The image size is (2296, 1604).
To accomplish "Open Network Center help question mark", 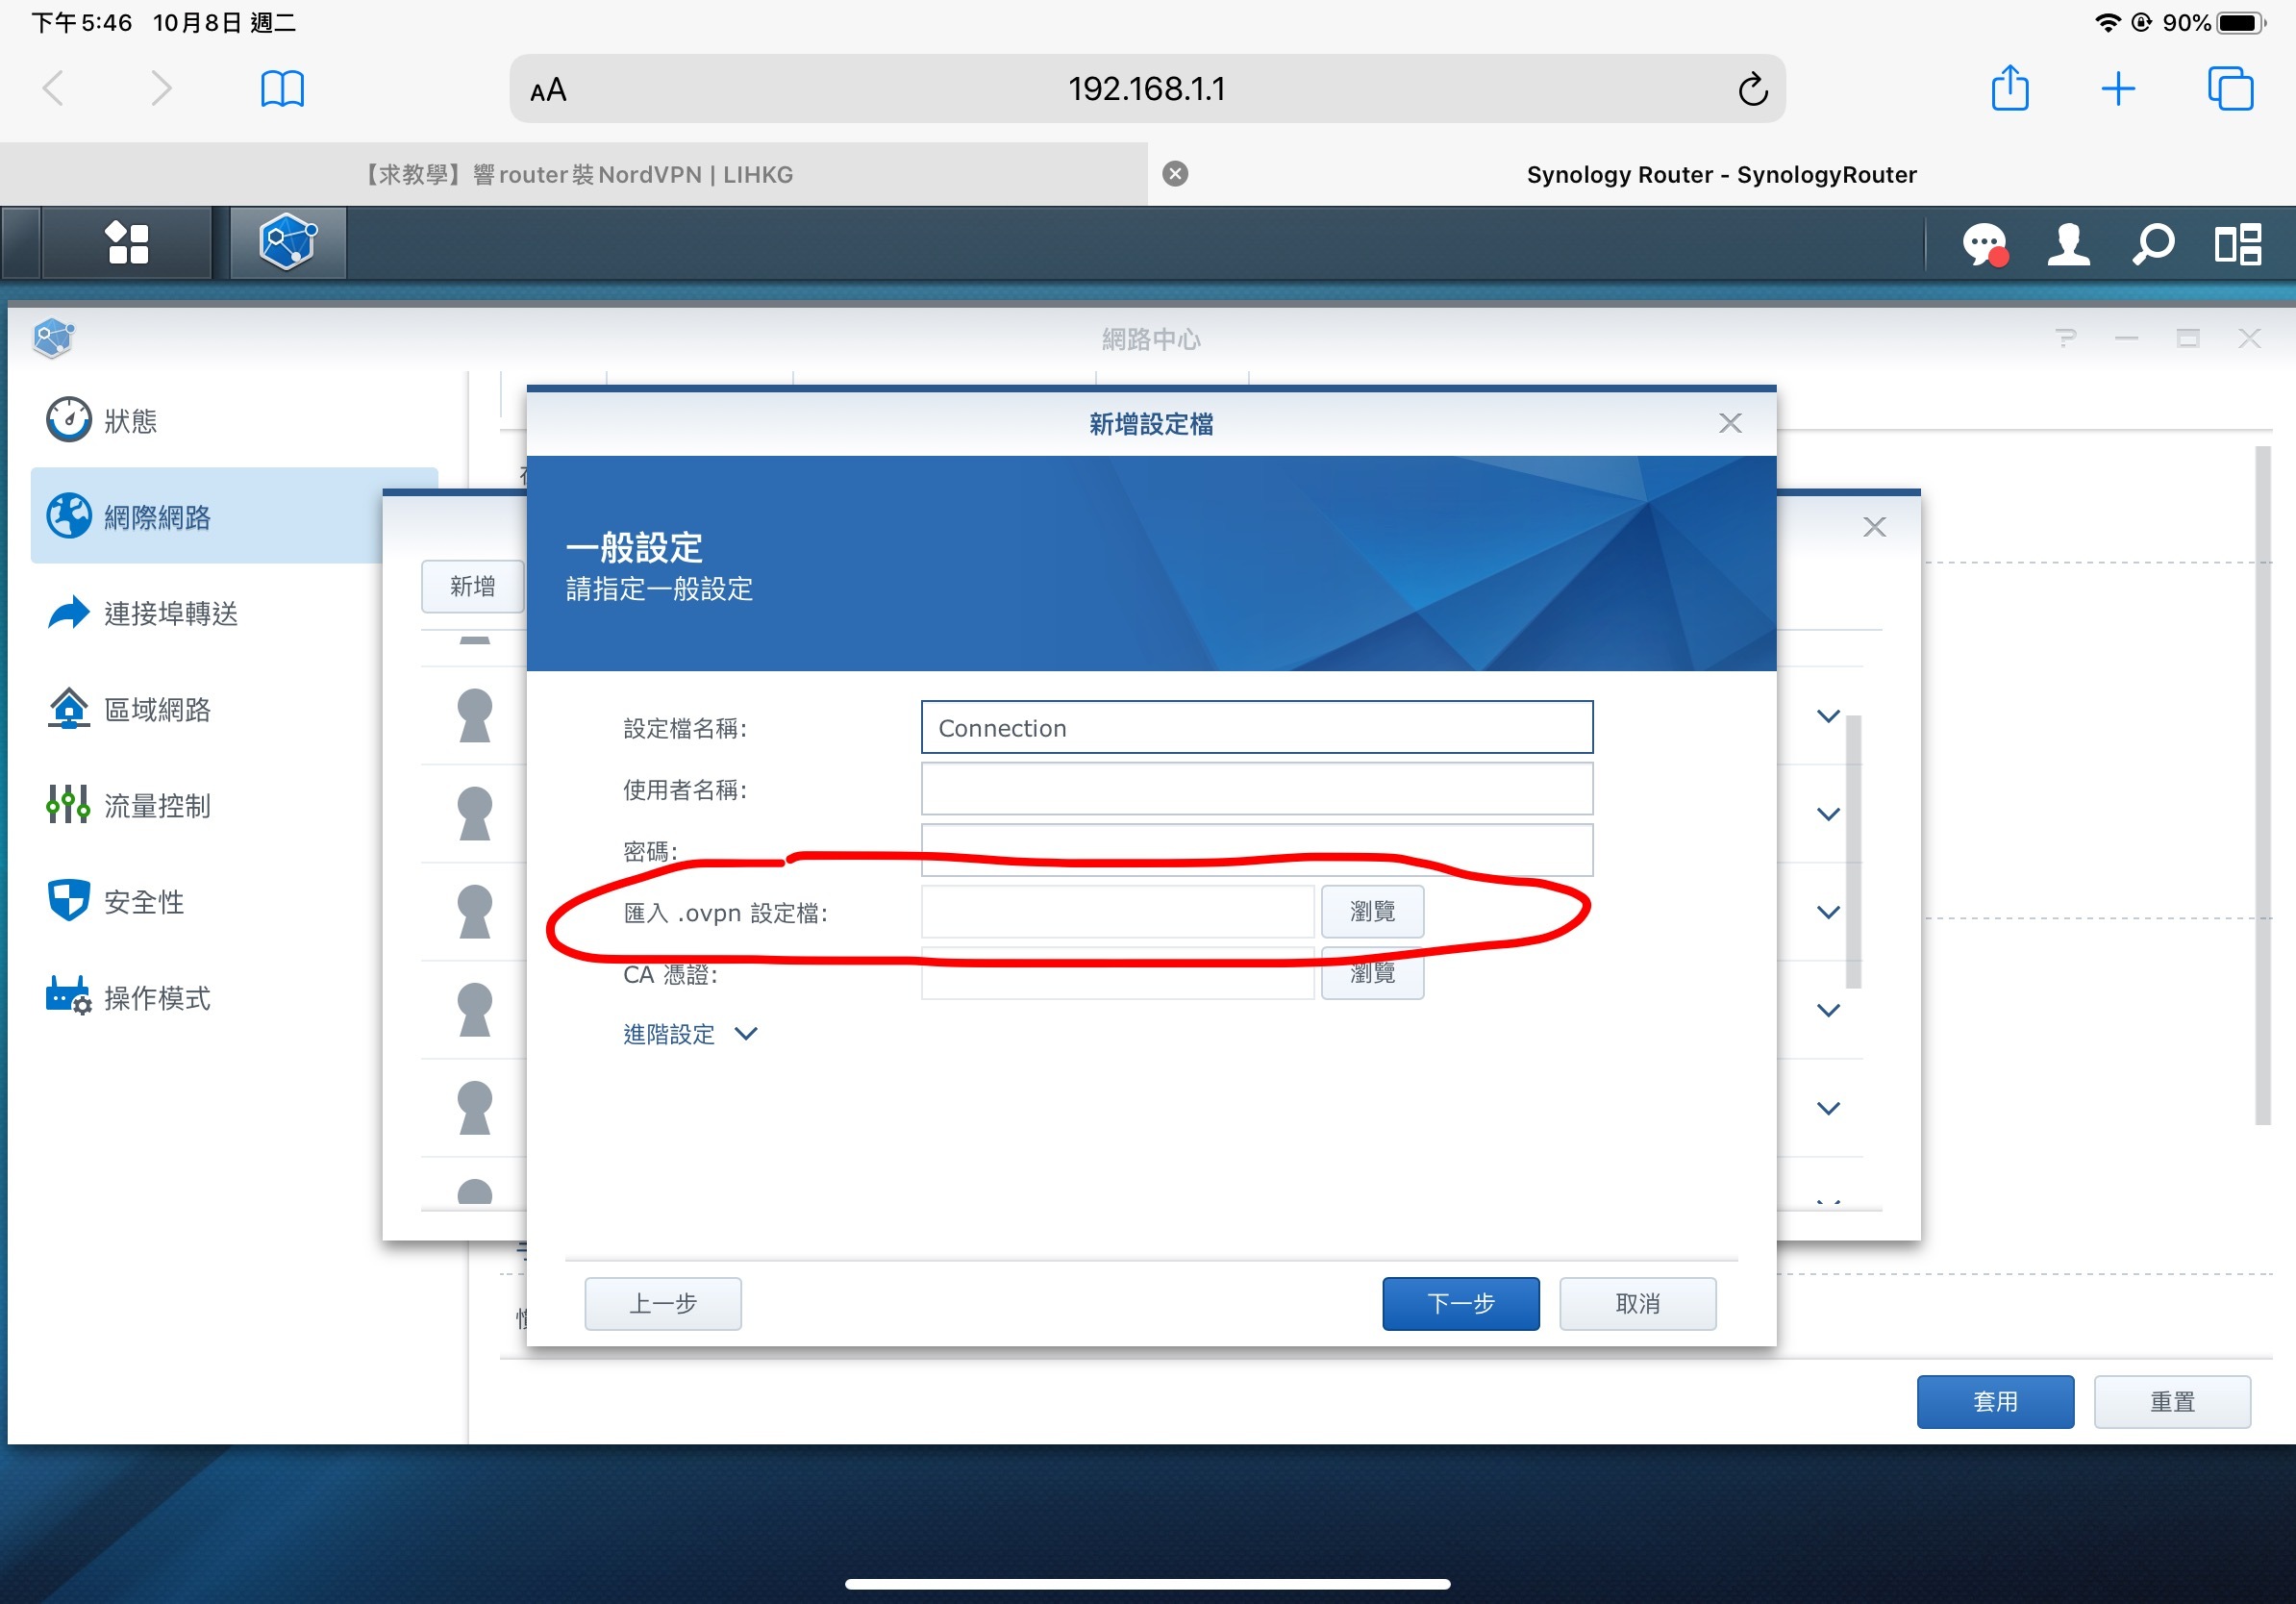I will pyautogui.click(x=2066, y=338).
